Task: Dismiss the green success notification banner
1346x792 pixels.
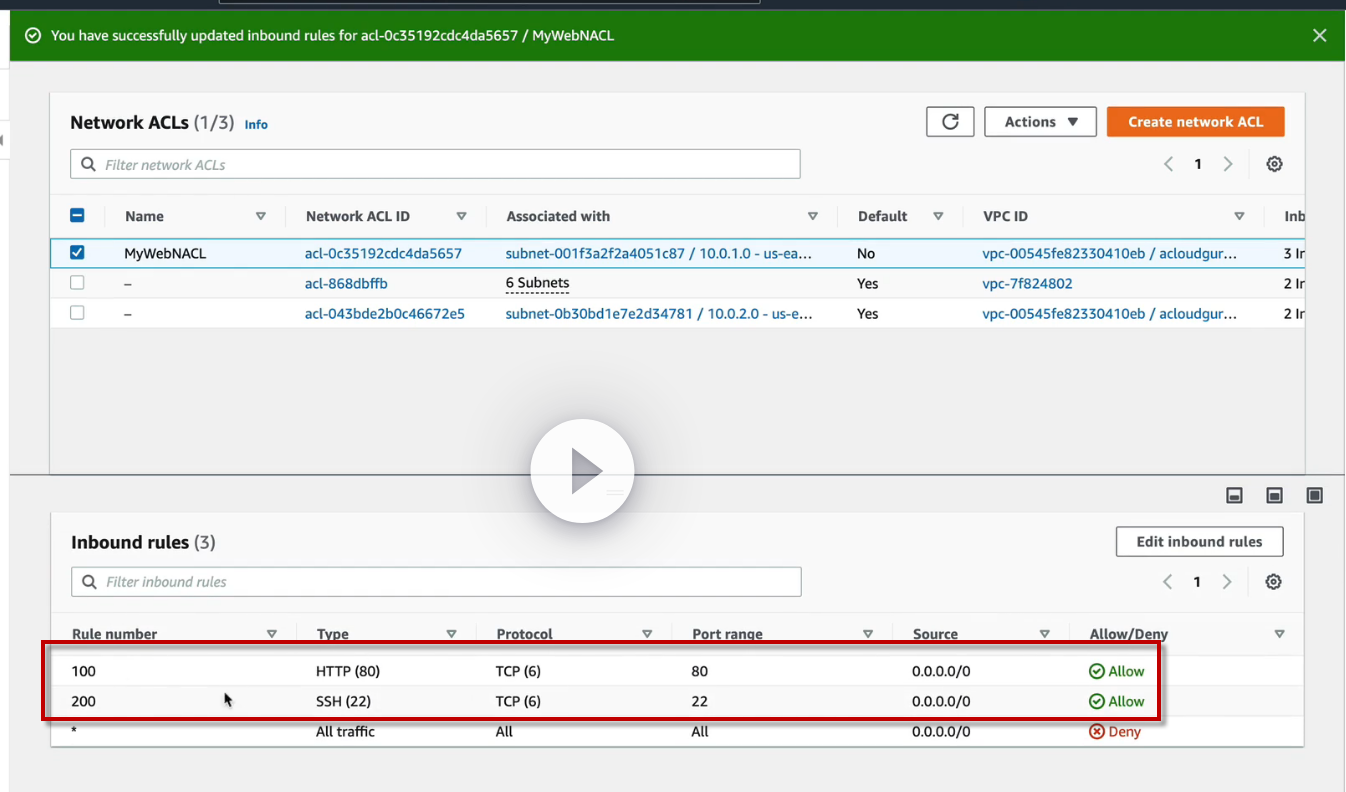Action: click(x=1319, y=36)
